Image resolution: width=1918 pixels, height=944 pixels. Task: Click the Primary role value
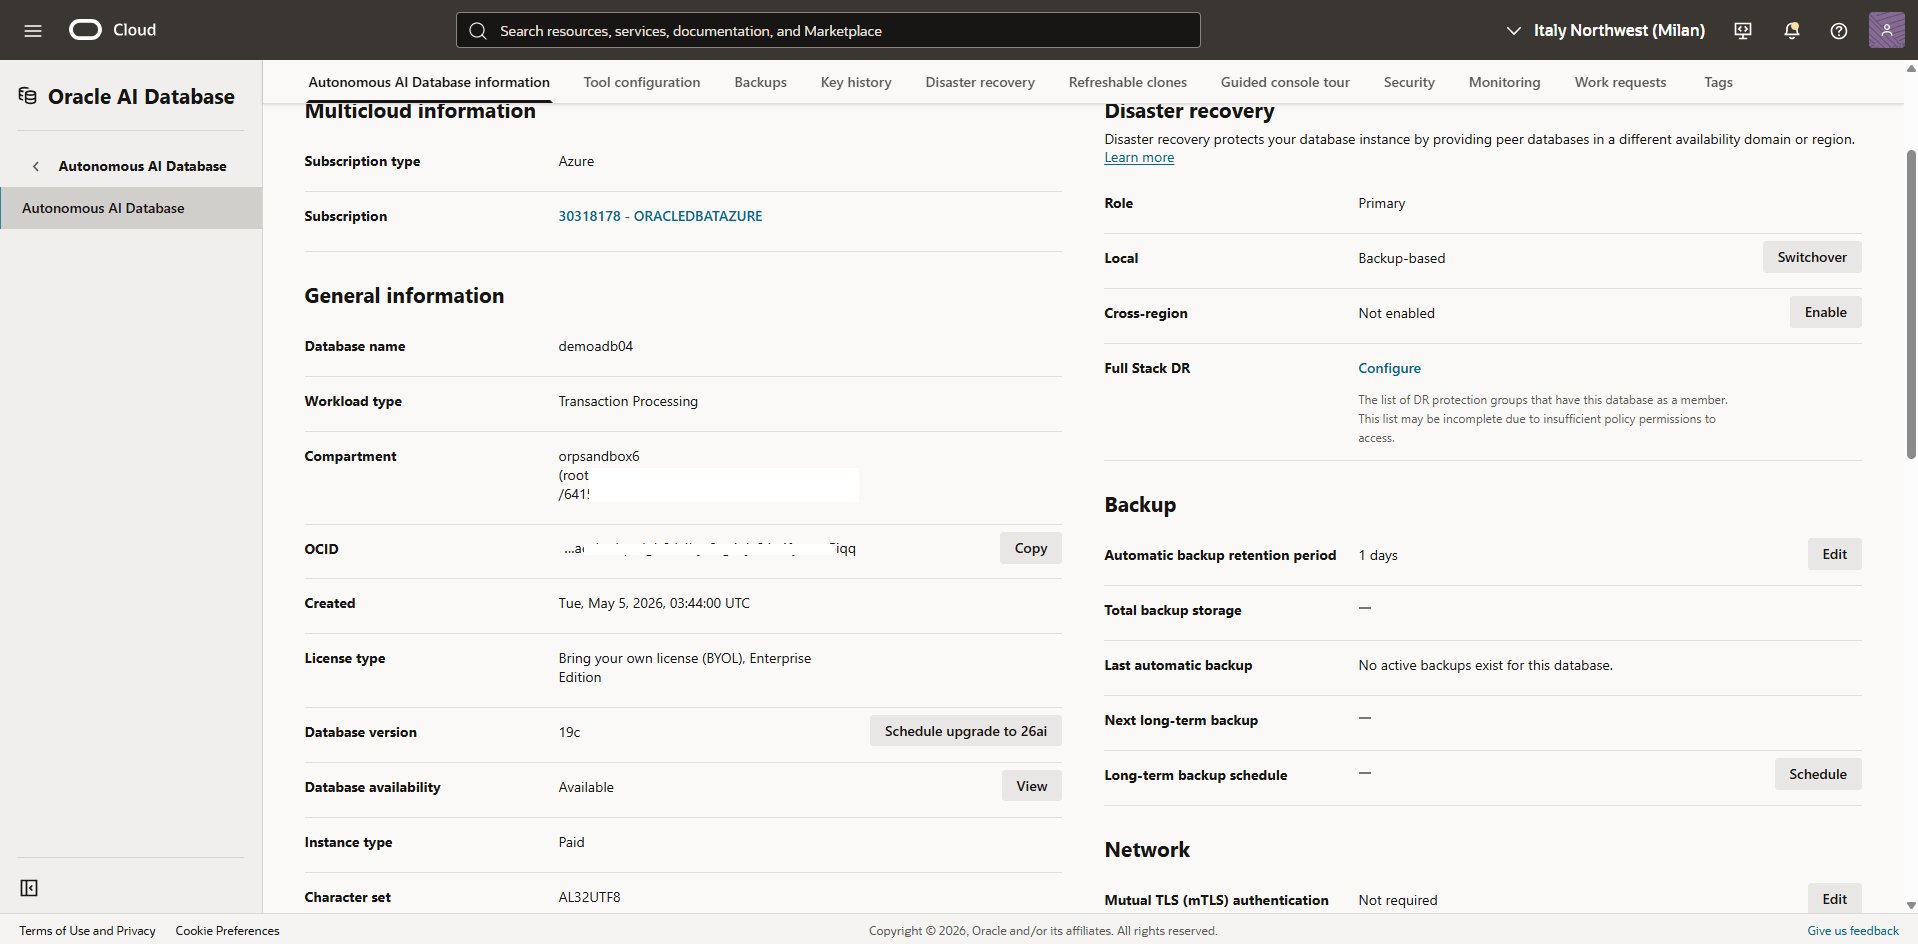(x=1381, y=203)
